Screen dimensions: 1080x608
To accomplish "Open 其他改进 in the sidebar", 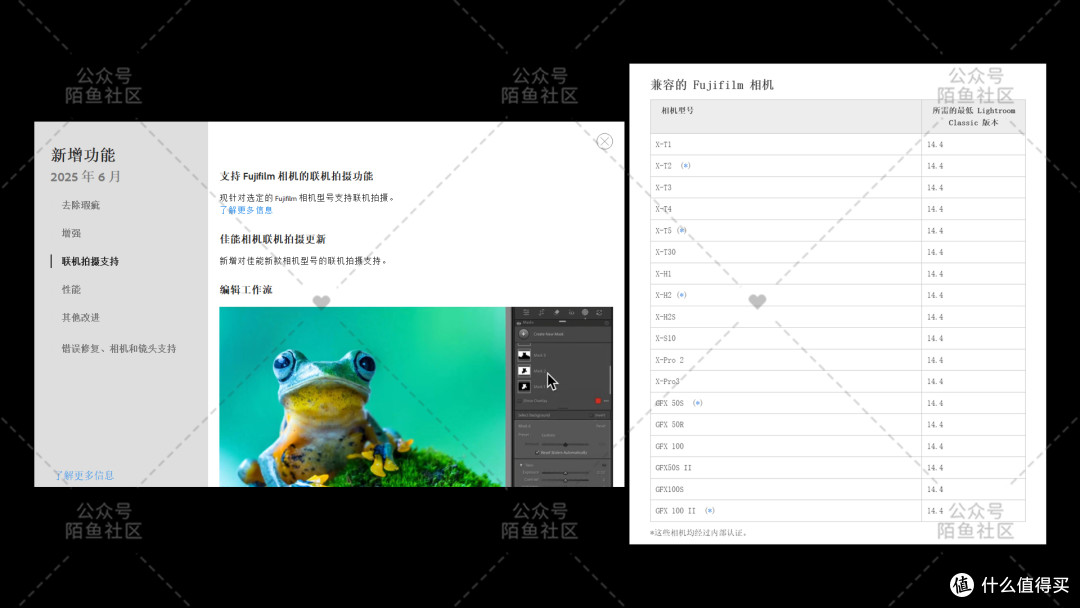I will [x=81, y=317].
